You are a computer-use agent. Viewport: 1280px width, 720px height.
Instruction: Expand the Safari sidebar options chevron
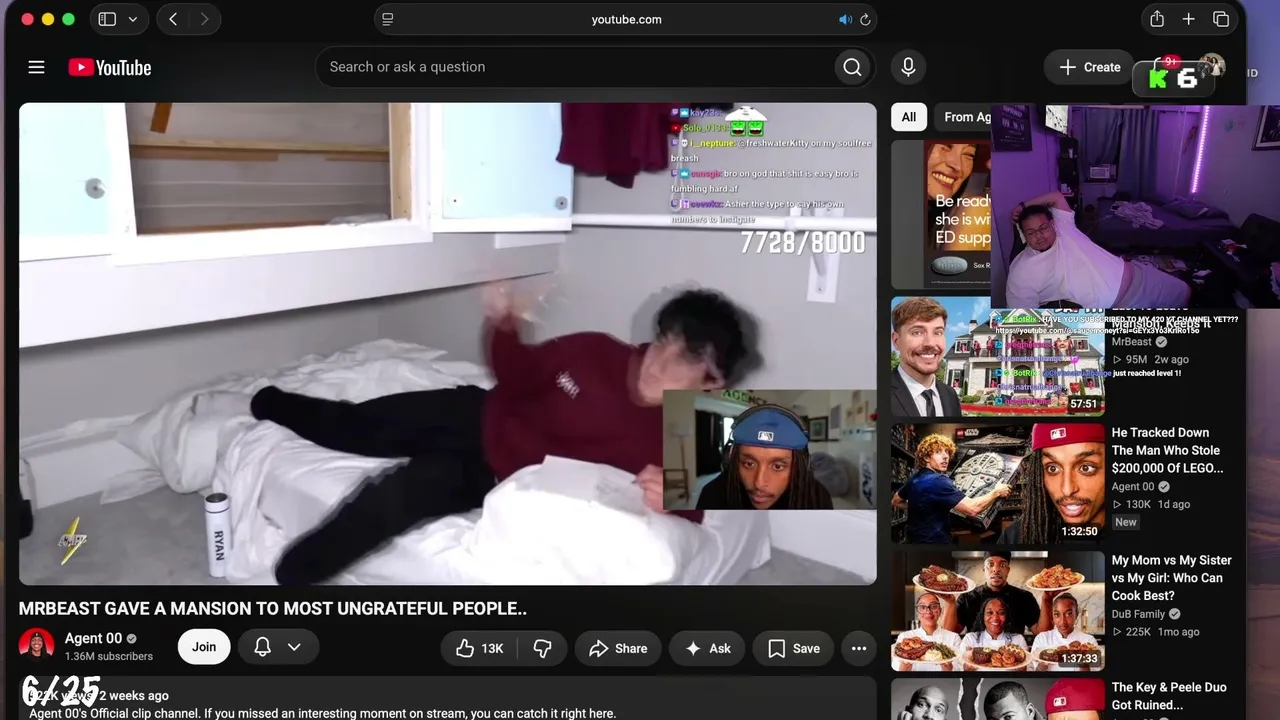pyautogui.click(x=132, y=19)
